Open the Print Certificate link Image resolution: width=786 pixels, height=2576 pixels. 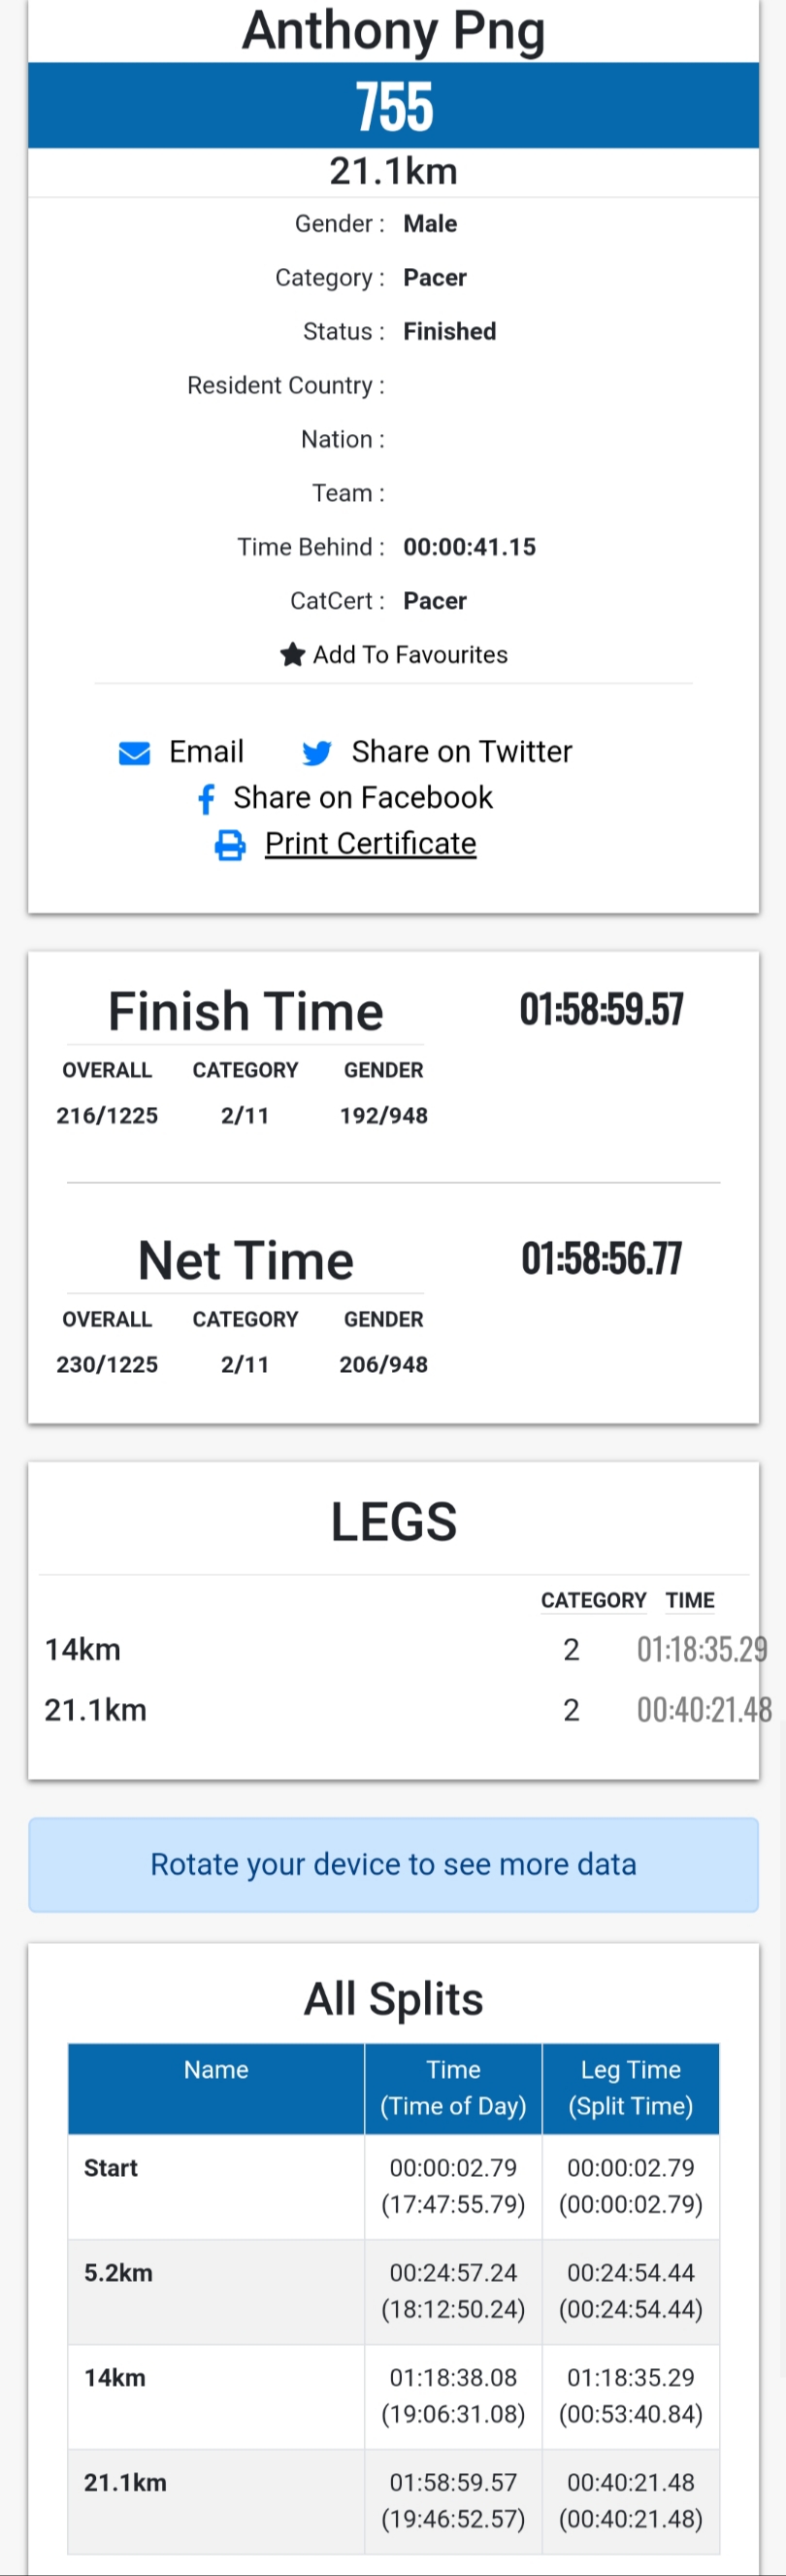tap(370, 844)
